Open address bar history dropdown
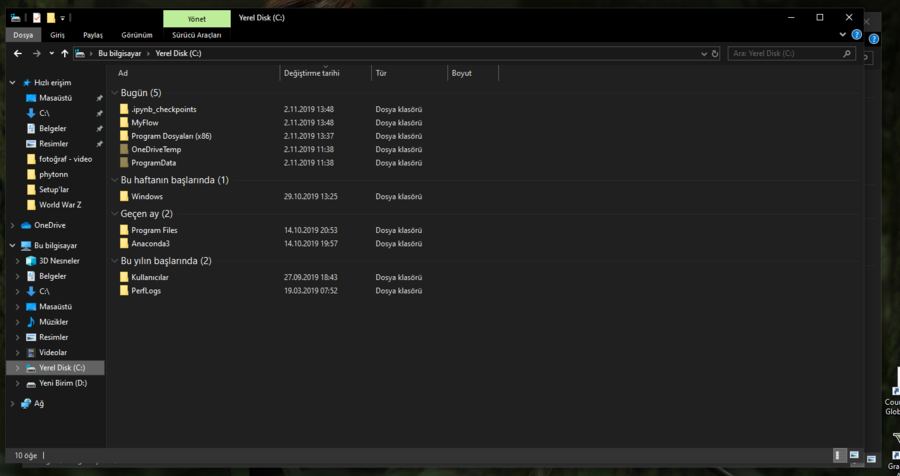This screenshot has width=900, height=476. coord(704,53)
